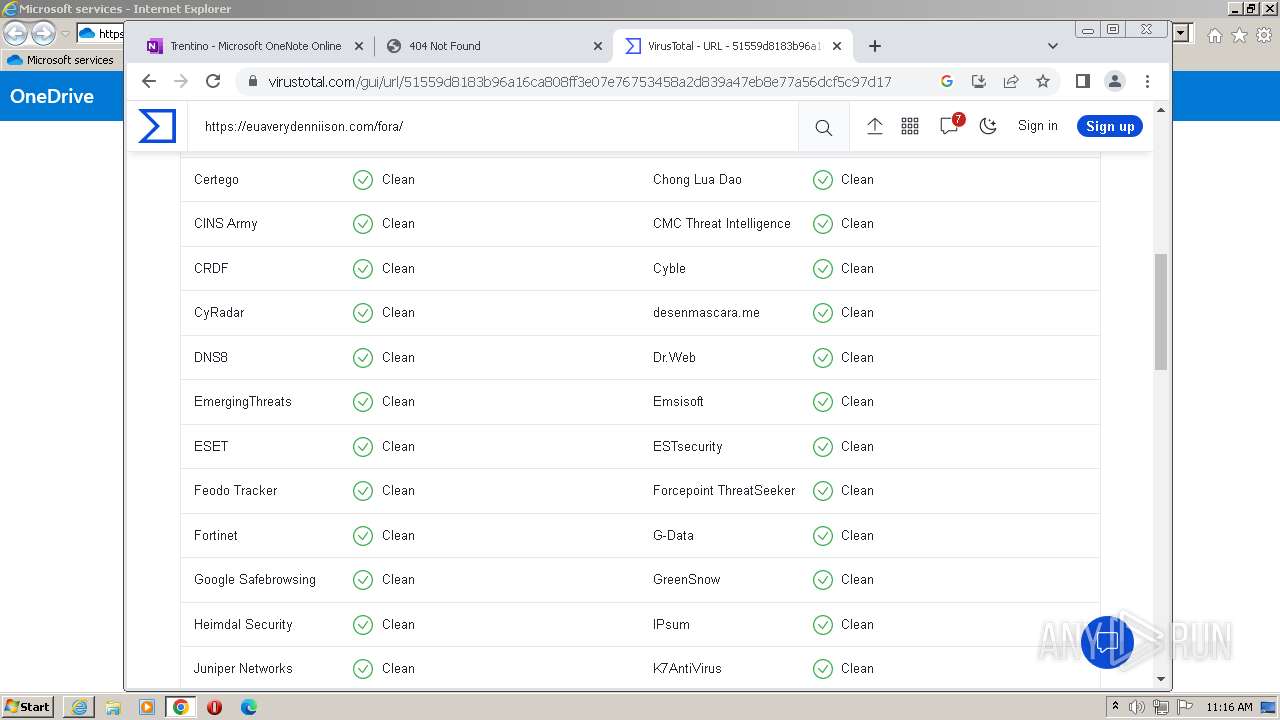
Task: Reload the VirusTotal page
Action: pos(213,81)
